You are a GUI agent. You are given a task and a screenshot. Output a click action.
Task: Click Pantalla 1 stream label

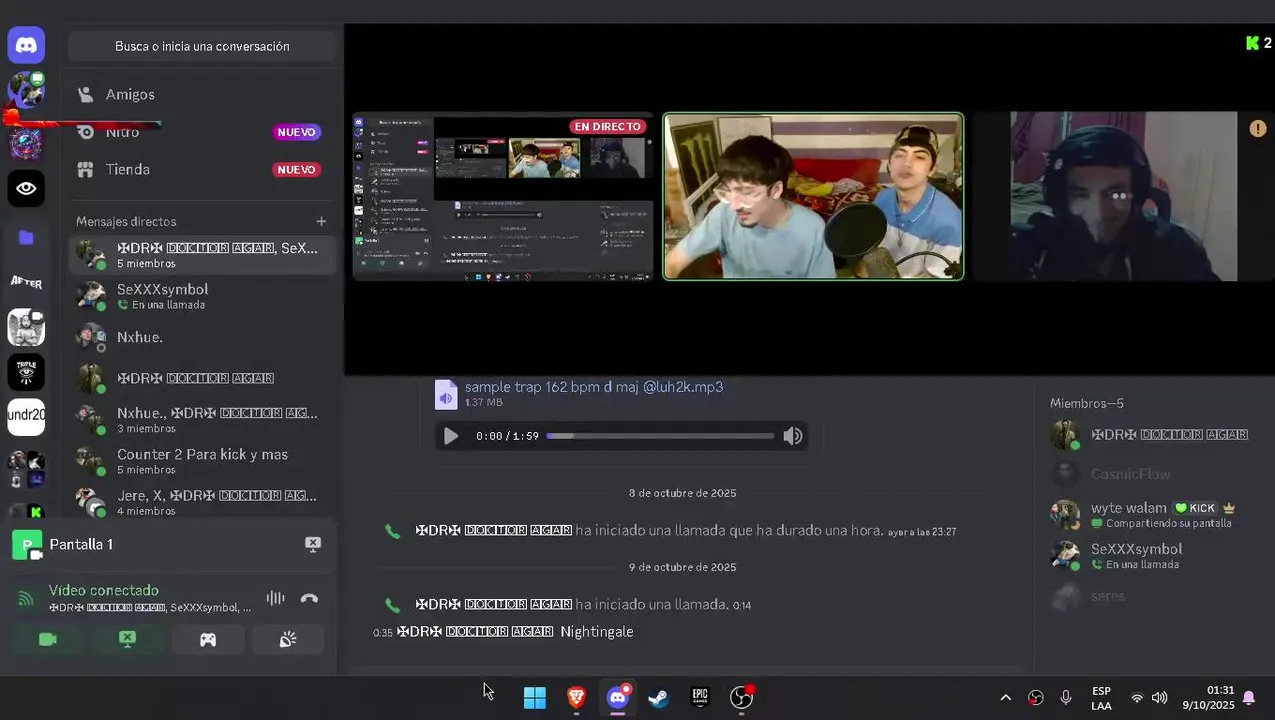coord(81,544)
